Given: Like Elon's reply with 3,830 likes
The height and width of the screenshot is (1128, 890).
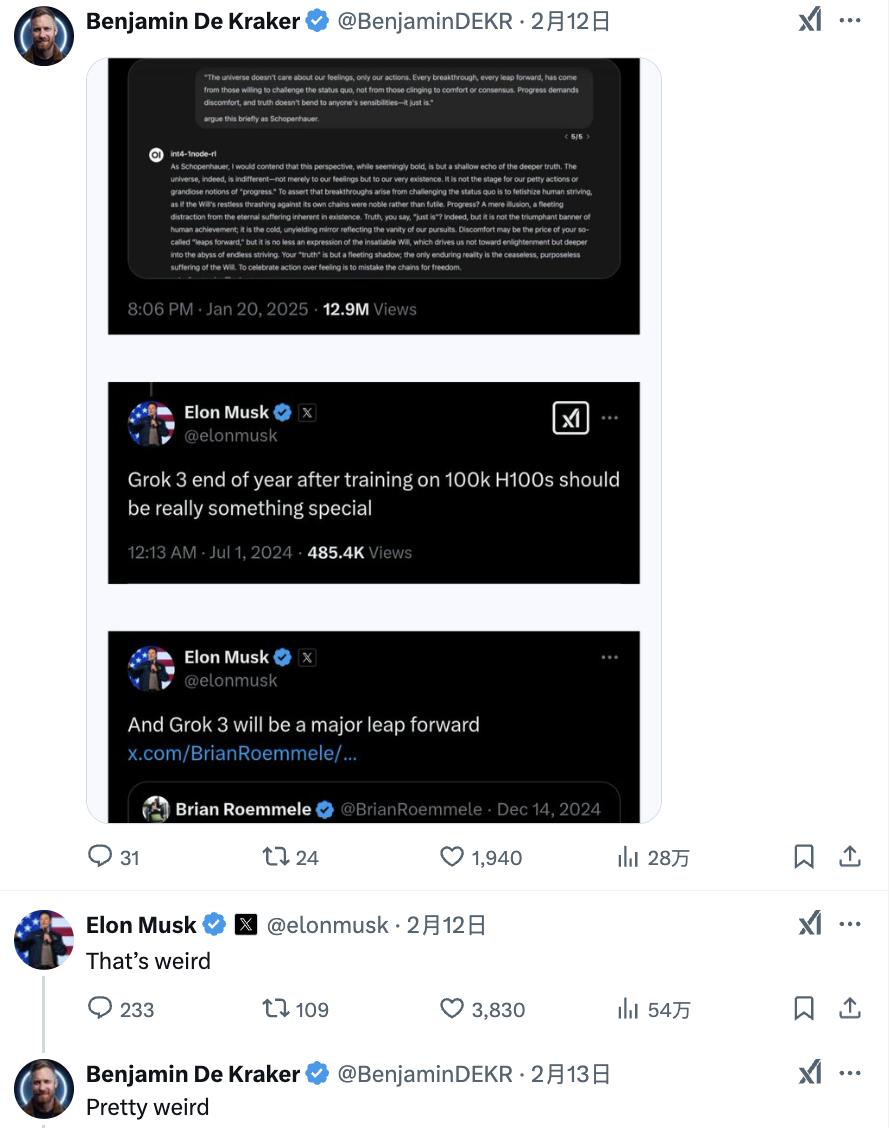Looking at the screenshot, I should pos(452,1009).
